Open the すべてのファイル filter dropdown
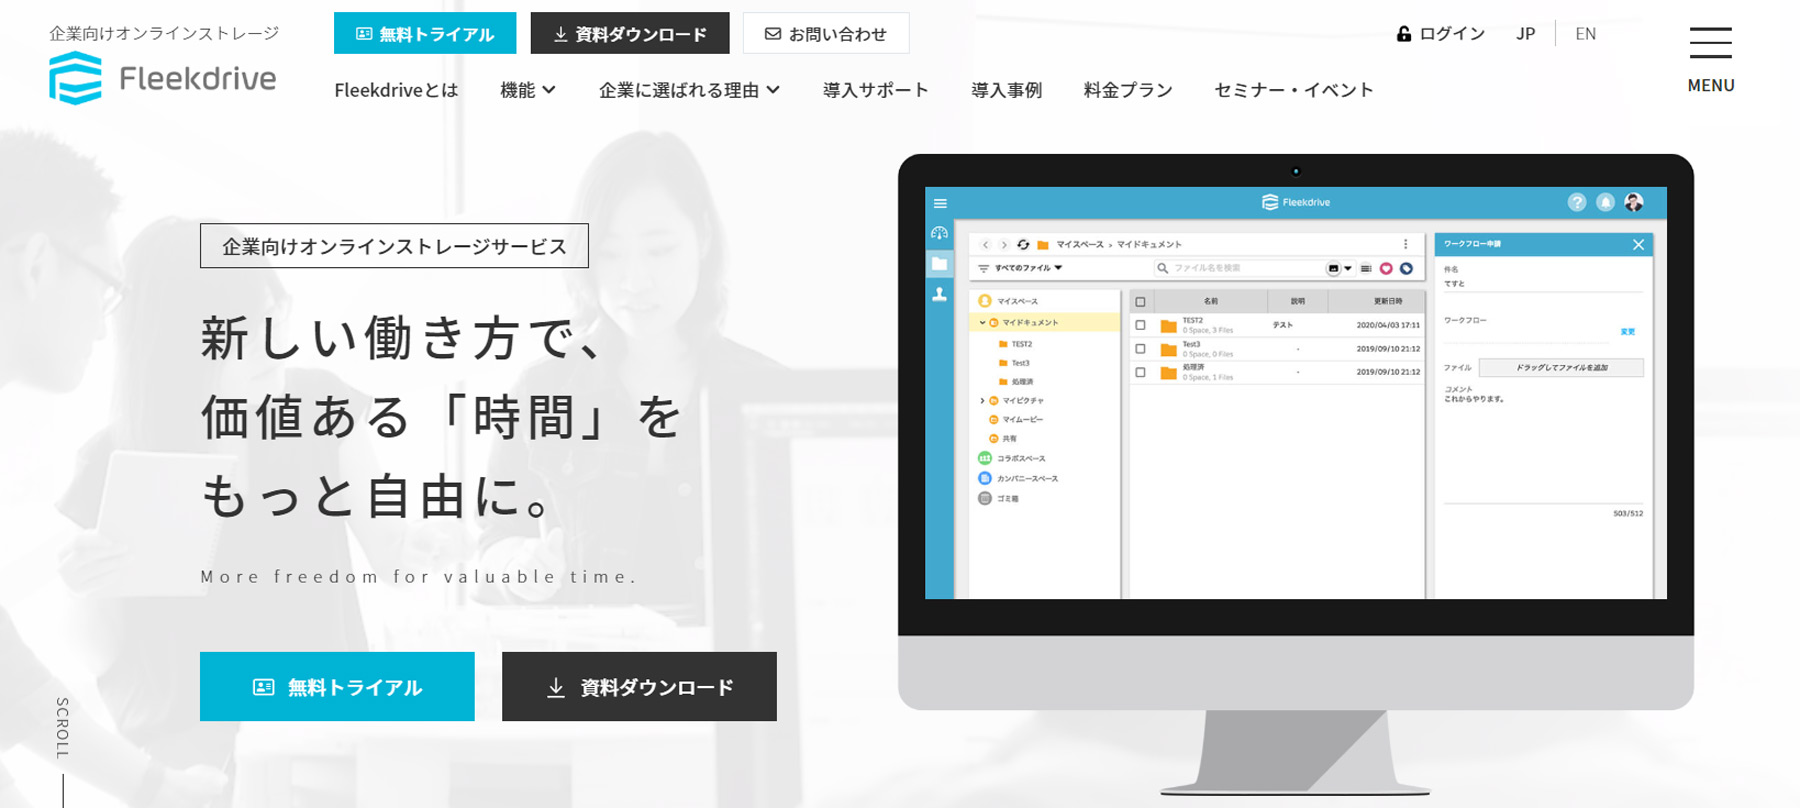 (x=1028, y=268)
